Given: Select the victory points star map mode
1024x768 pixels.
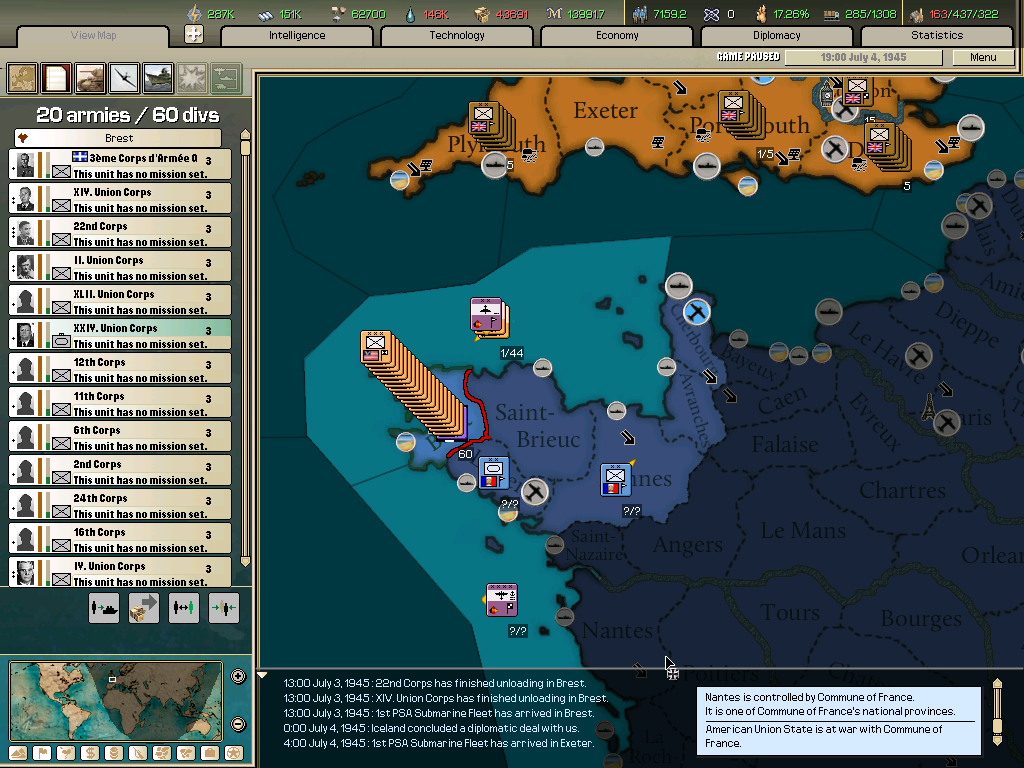Looking at the screenshot, I should (232, 752).
